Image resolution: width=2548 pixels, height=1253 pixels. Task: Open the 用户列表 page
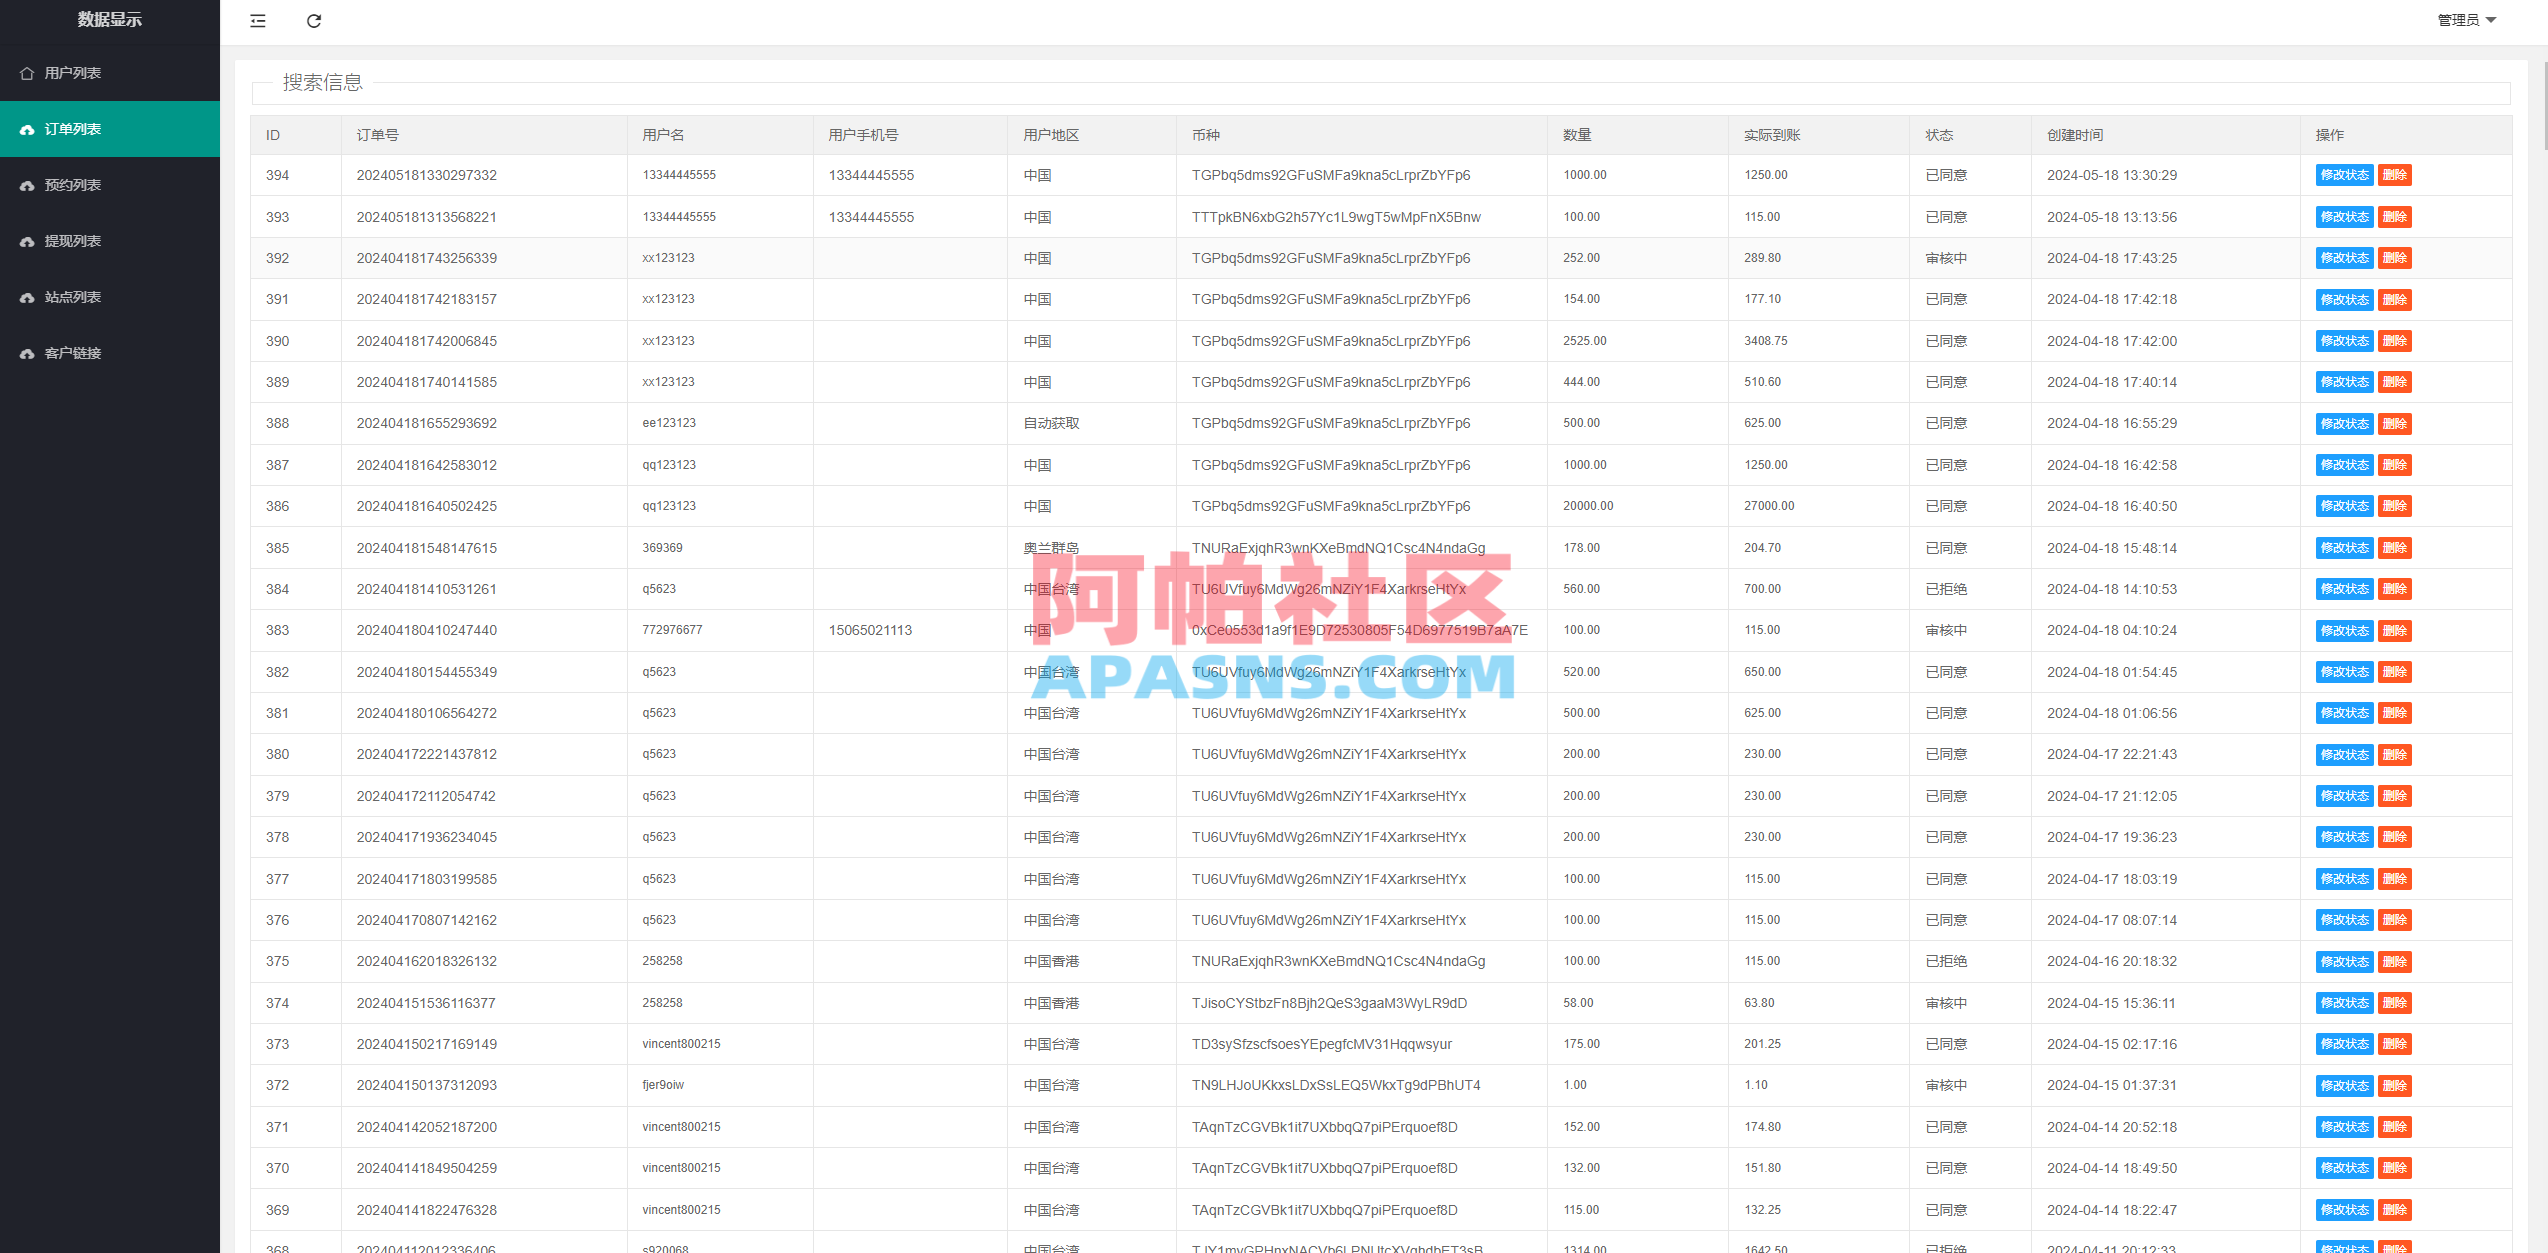71,72
